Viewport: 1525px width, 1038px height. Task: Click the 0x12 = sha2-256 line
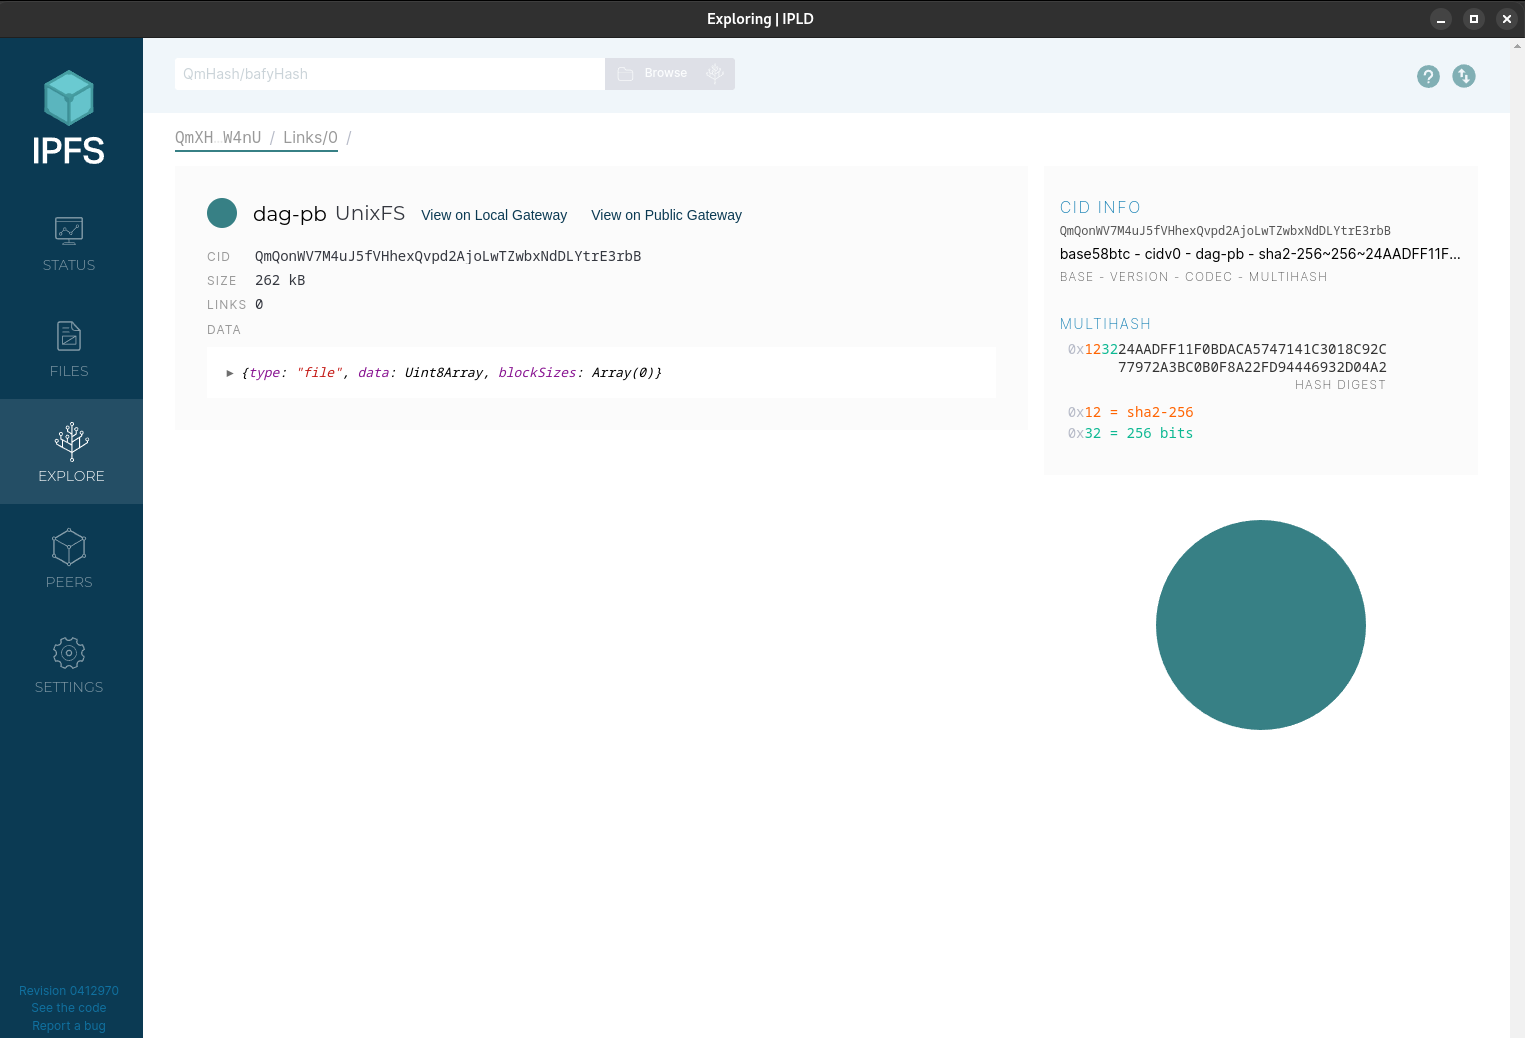tap(1131, 412)
